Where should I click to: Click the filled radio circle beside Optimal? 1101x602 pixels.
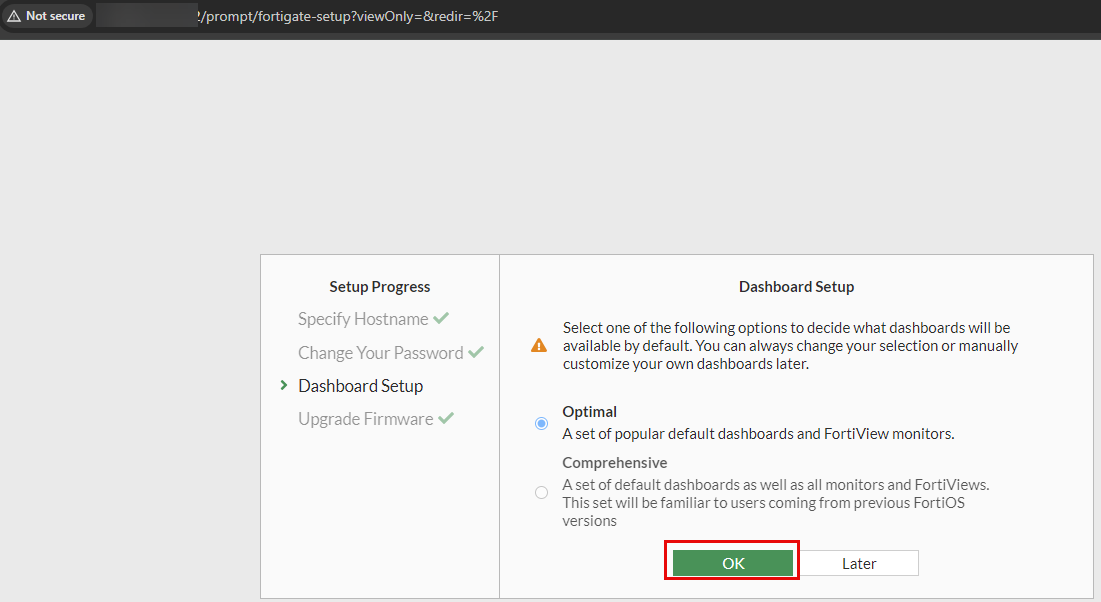click(541, 423)
